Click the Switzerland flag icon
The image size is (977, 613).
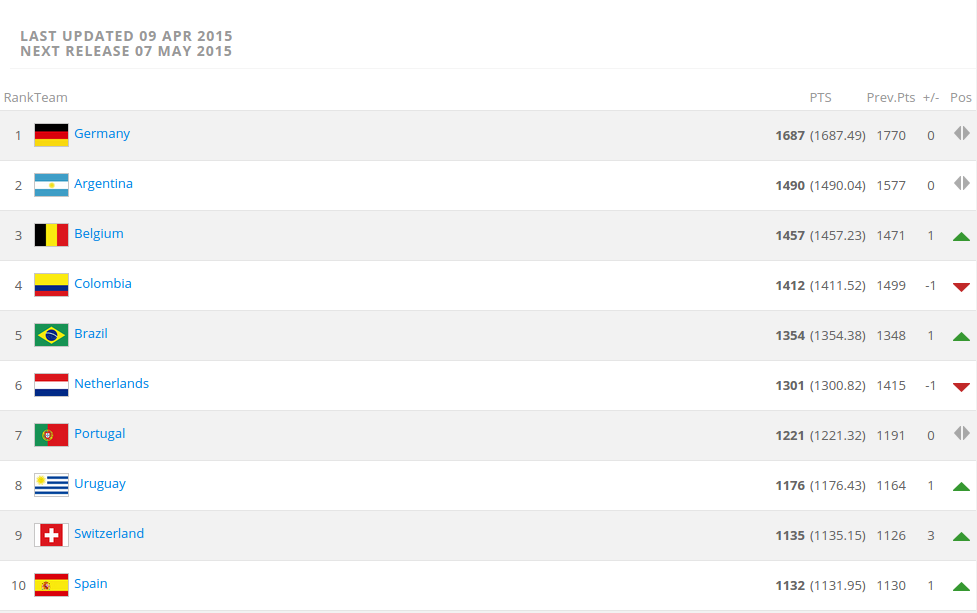click(51, 535)
